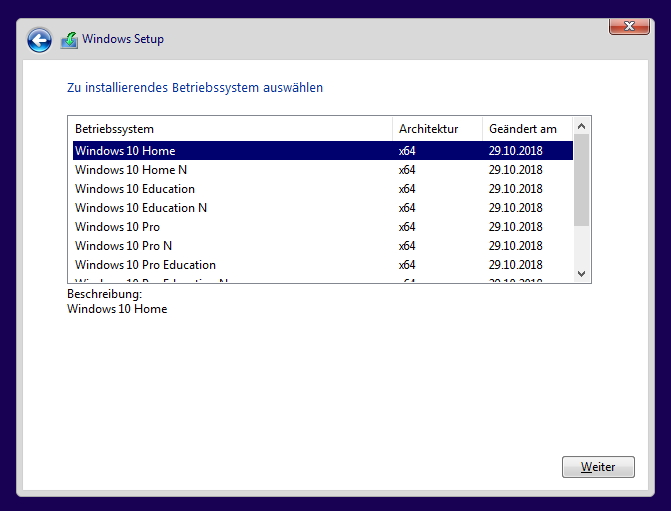Click x64 in the Windows 10 Education row
The height and width of the screenshot is (511, 671).
(407, 189)
